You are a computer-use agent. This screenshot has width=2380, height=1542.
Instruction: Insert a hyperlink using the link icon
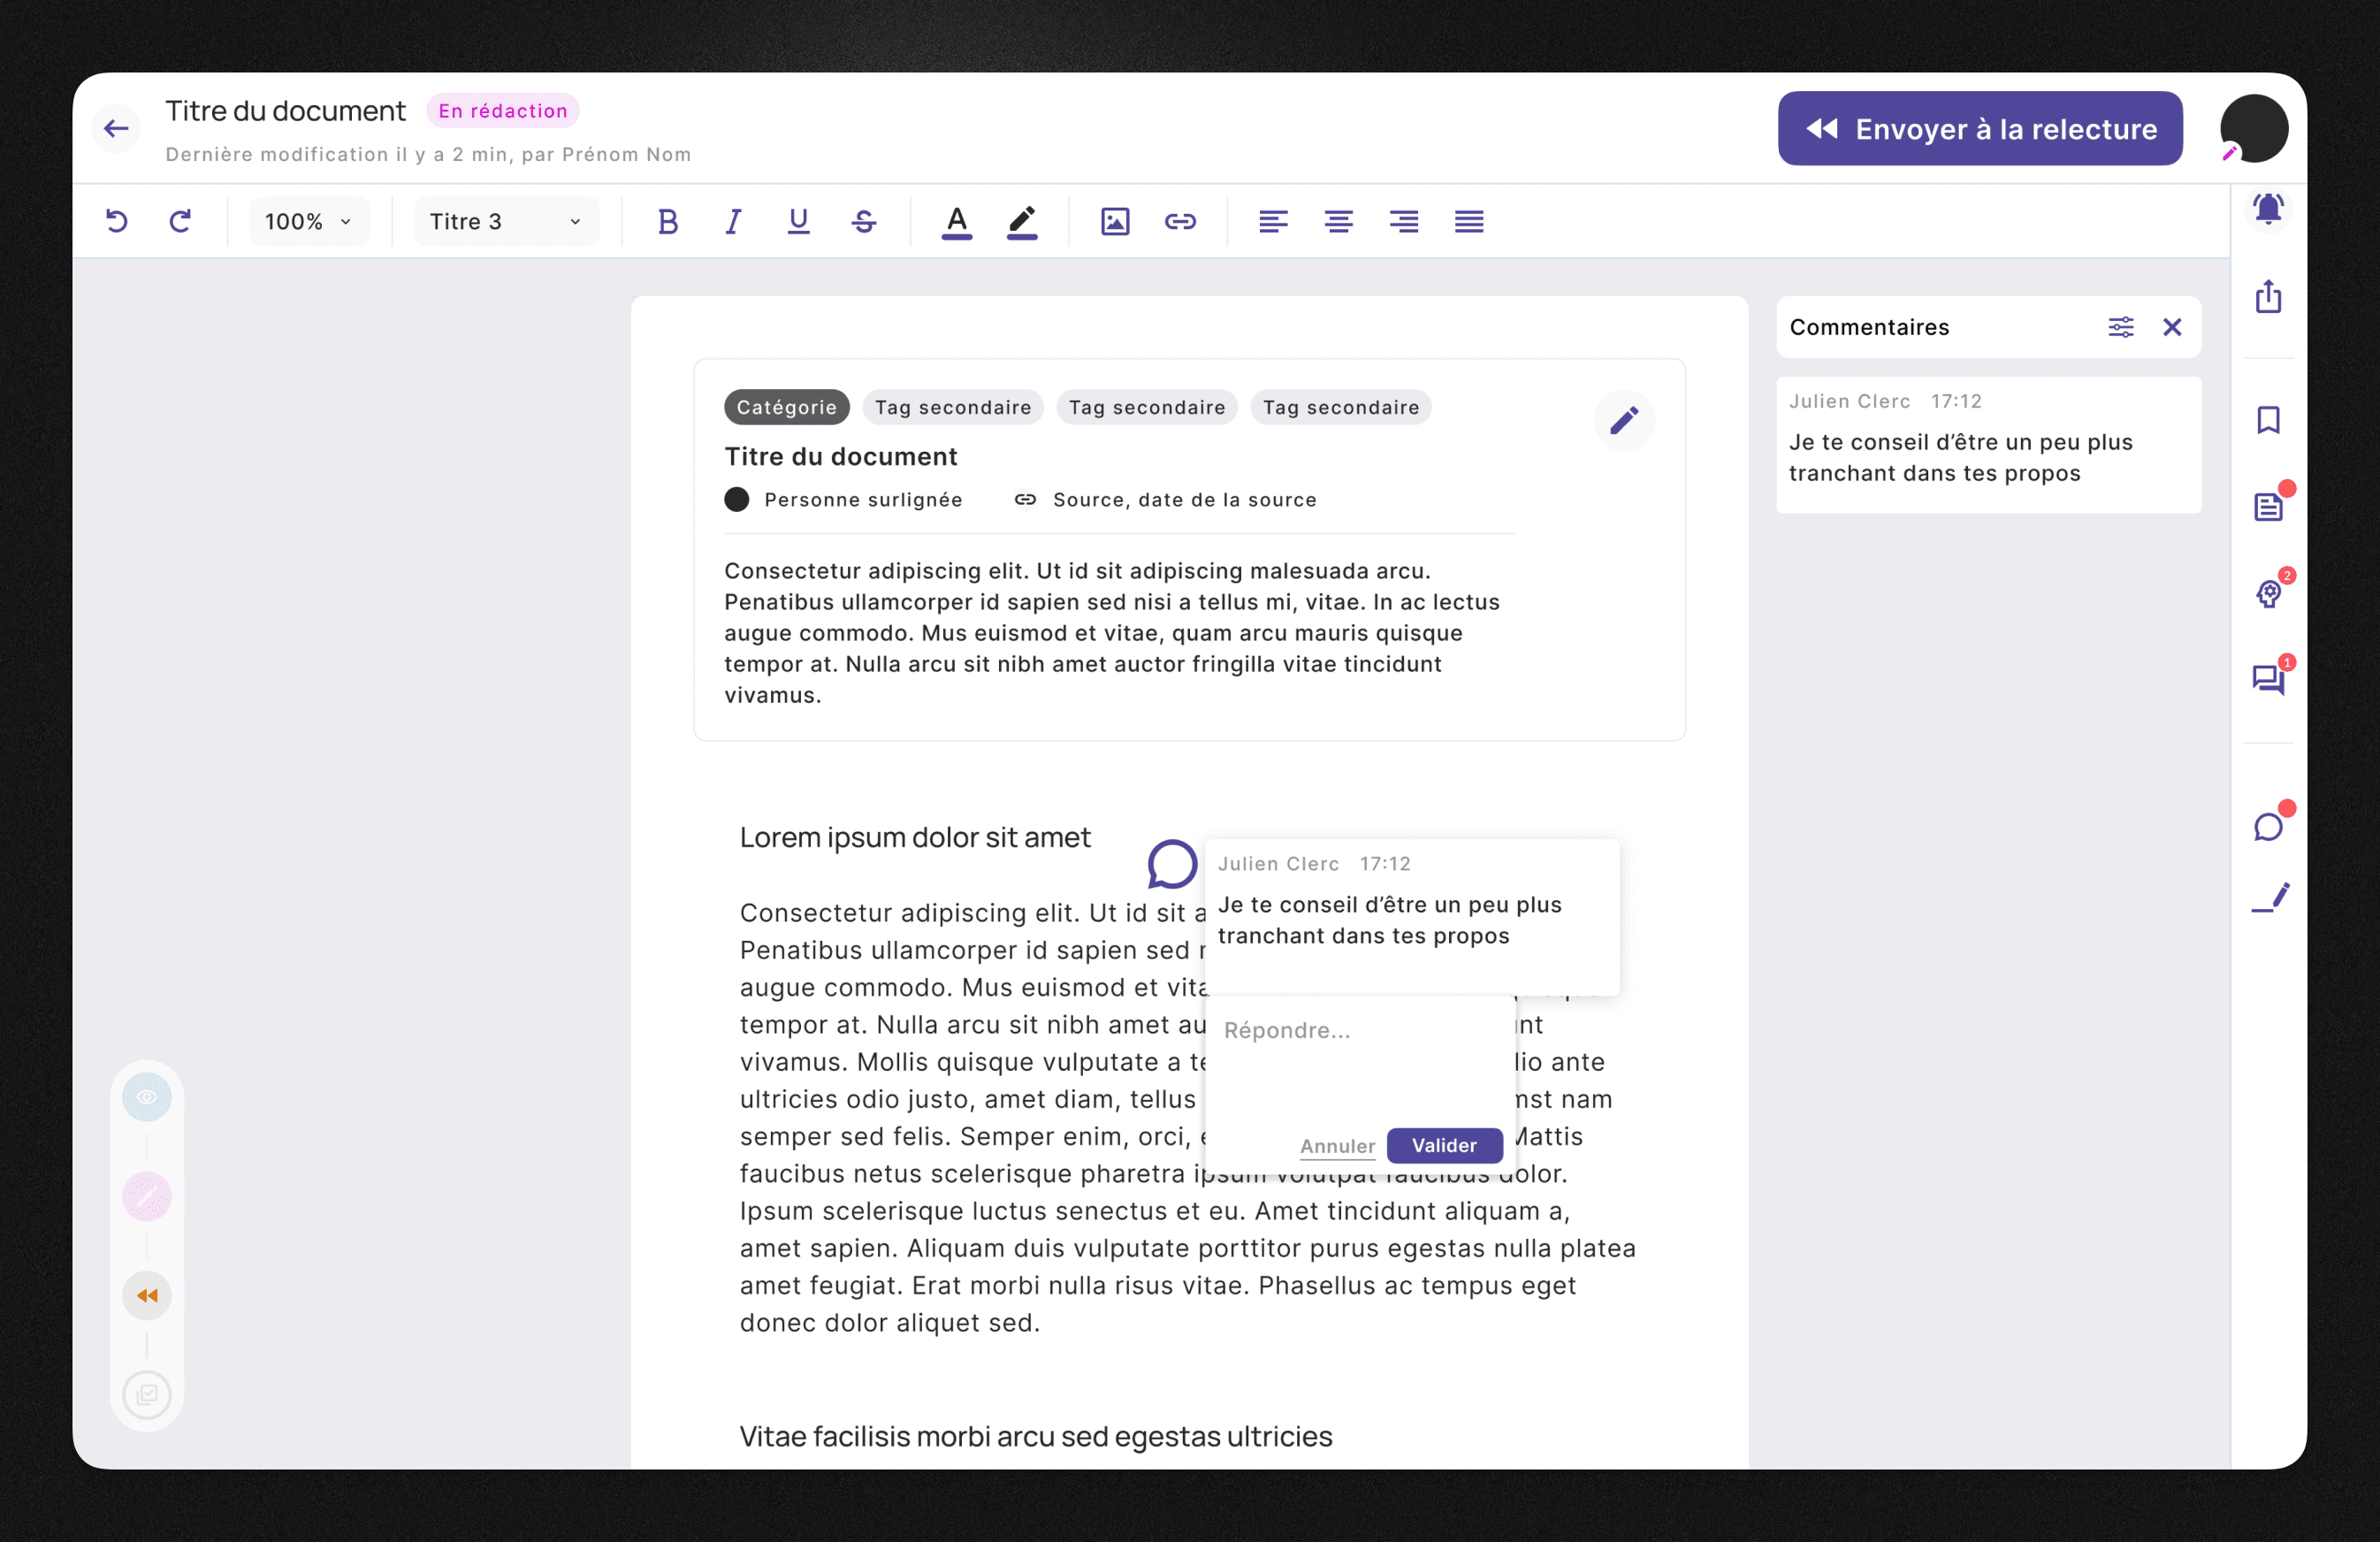point(1180,221)
